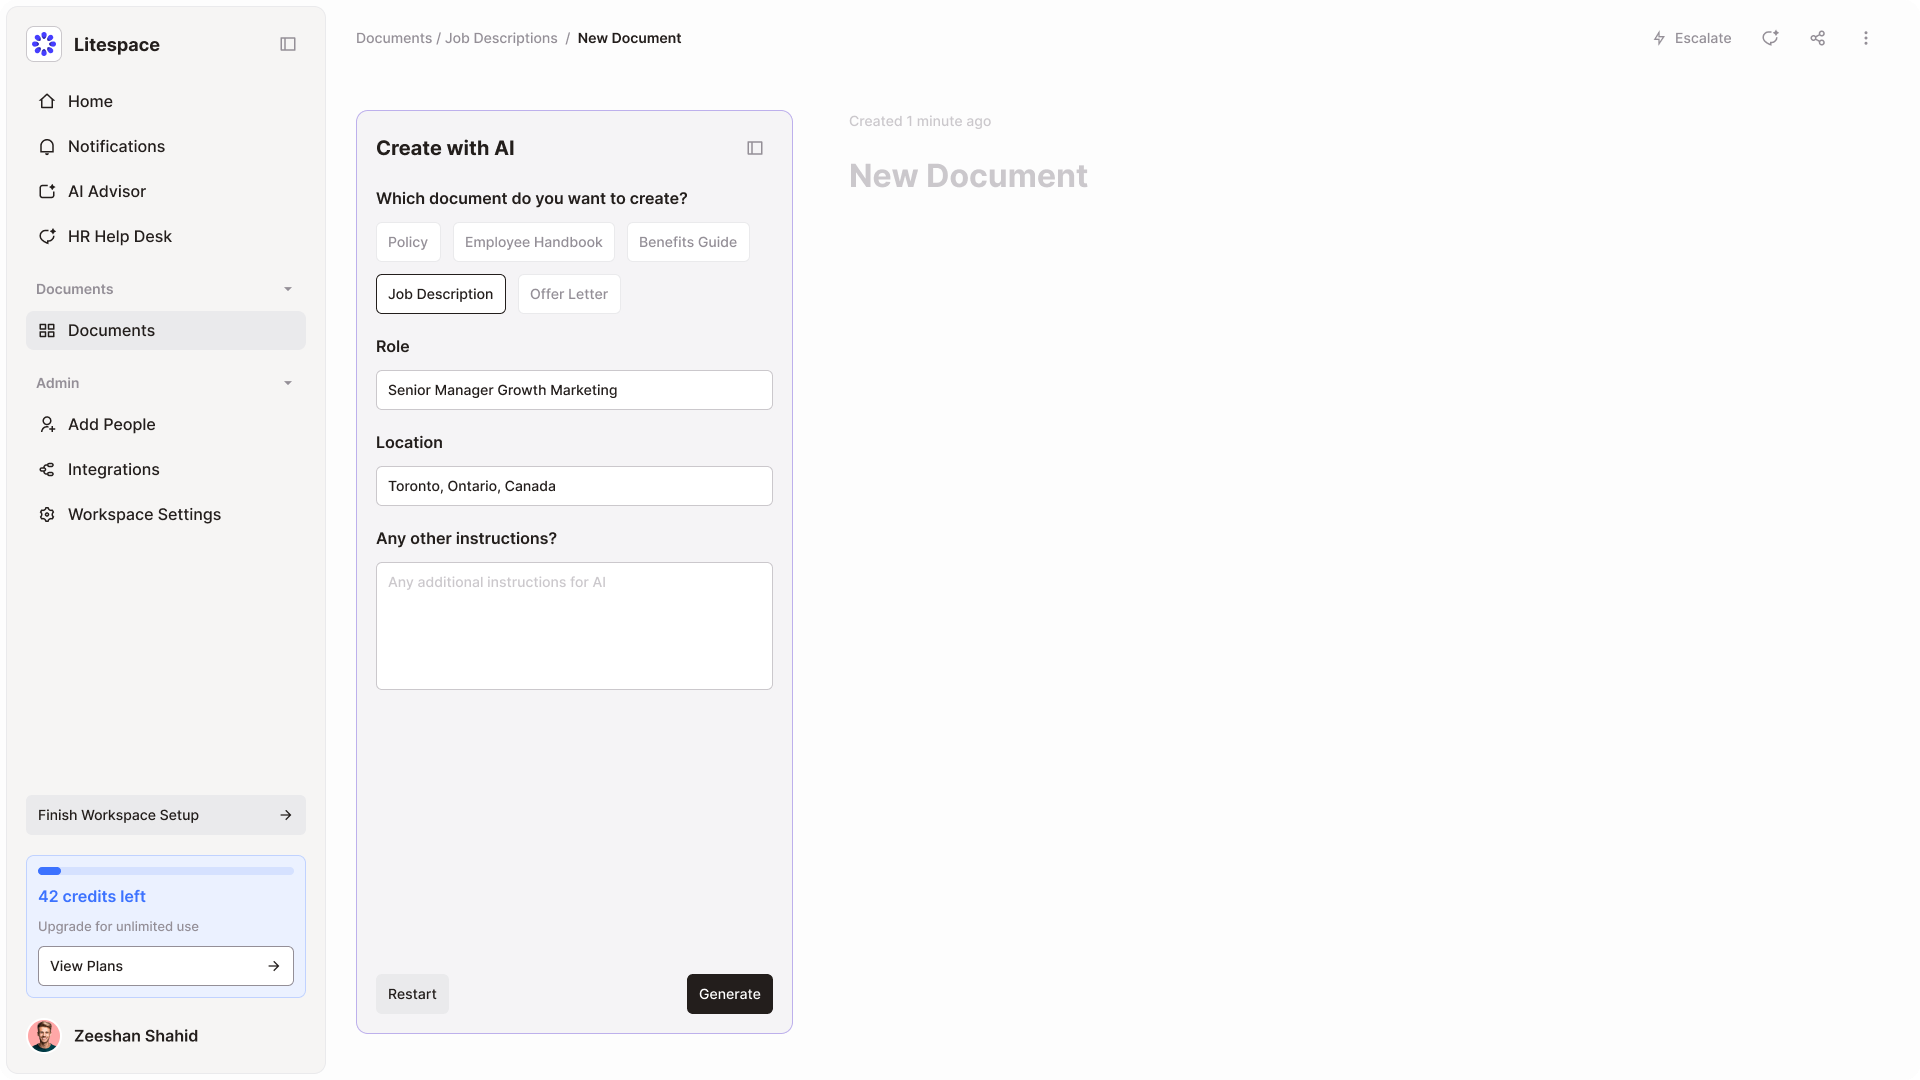Viewport: 1920px width, 1080px height.
Task: Click the credits usage progress bar
Action: pyautogui.click(x=166, y=871)
